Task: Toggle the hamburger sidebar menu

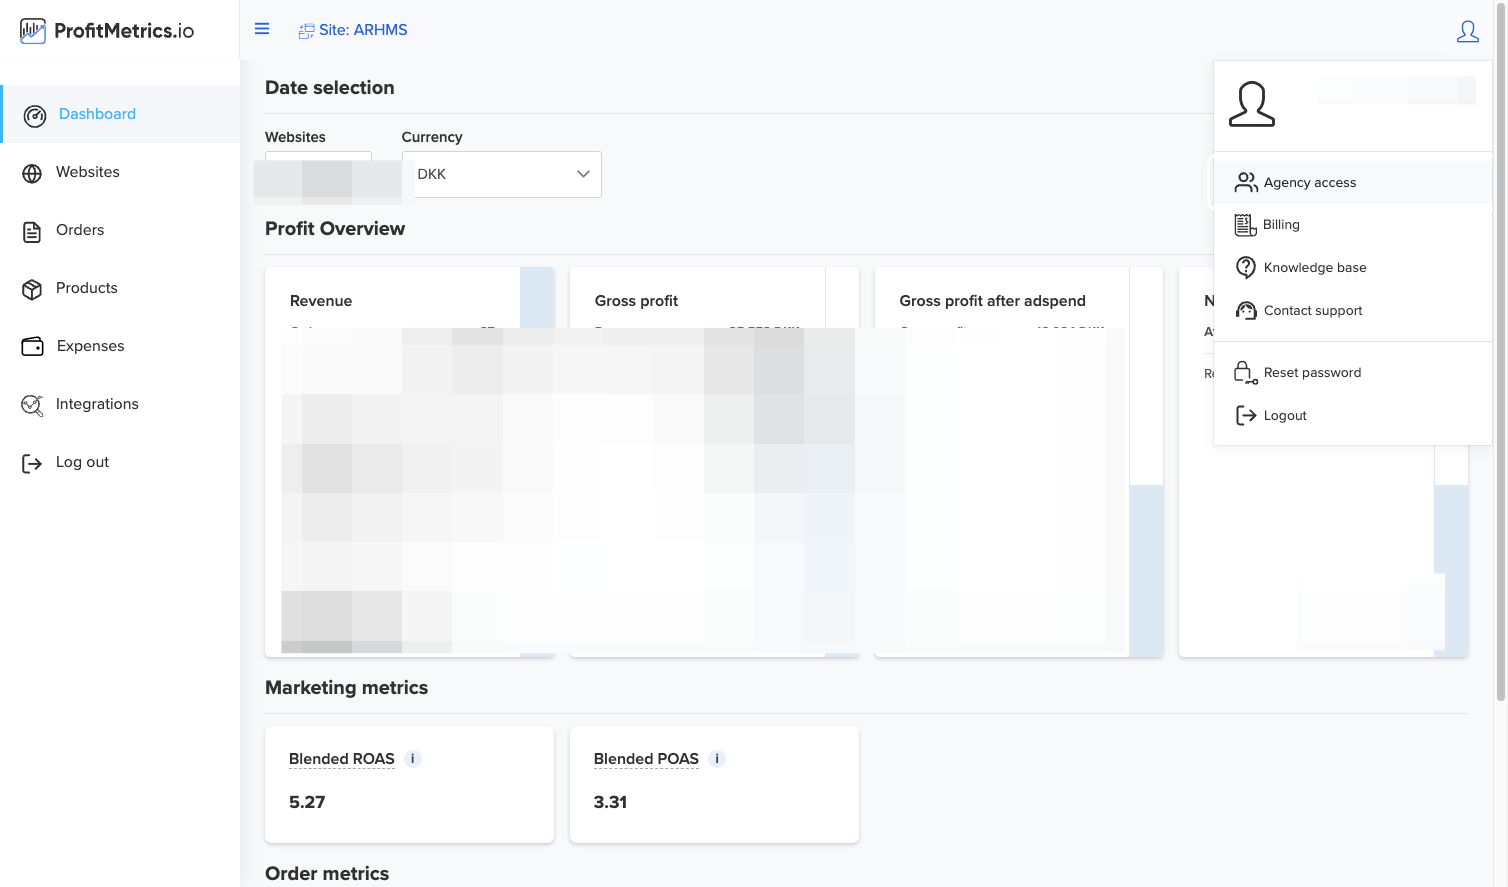Action: tap(262, 29)
